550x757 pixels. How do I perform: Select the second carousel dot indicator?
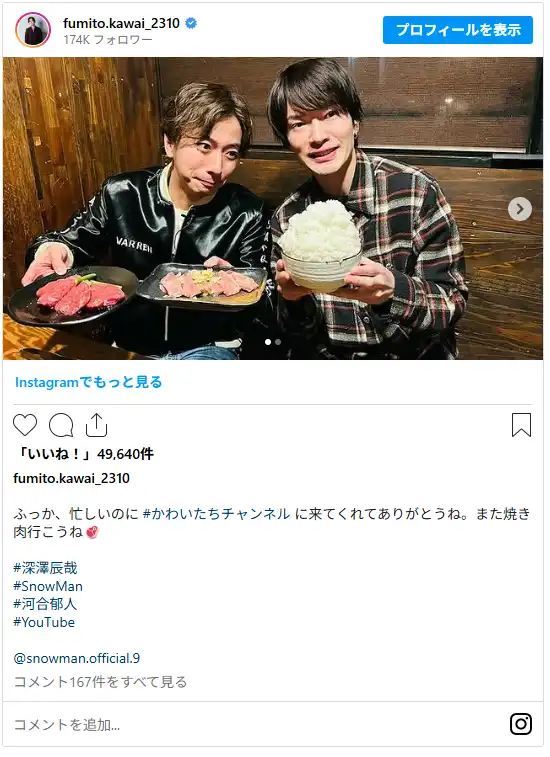tap(278, 342)
